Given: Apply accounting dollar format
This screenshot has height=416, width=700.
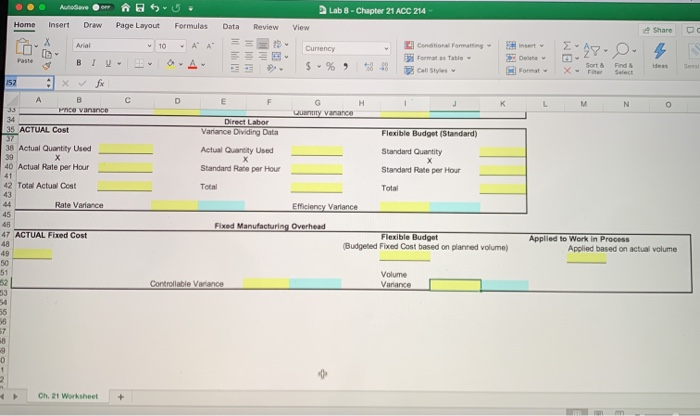Looking at the screenshot, I should pyautogui.click(x=308, y=67).
